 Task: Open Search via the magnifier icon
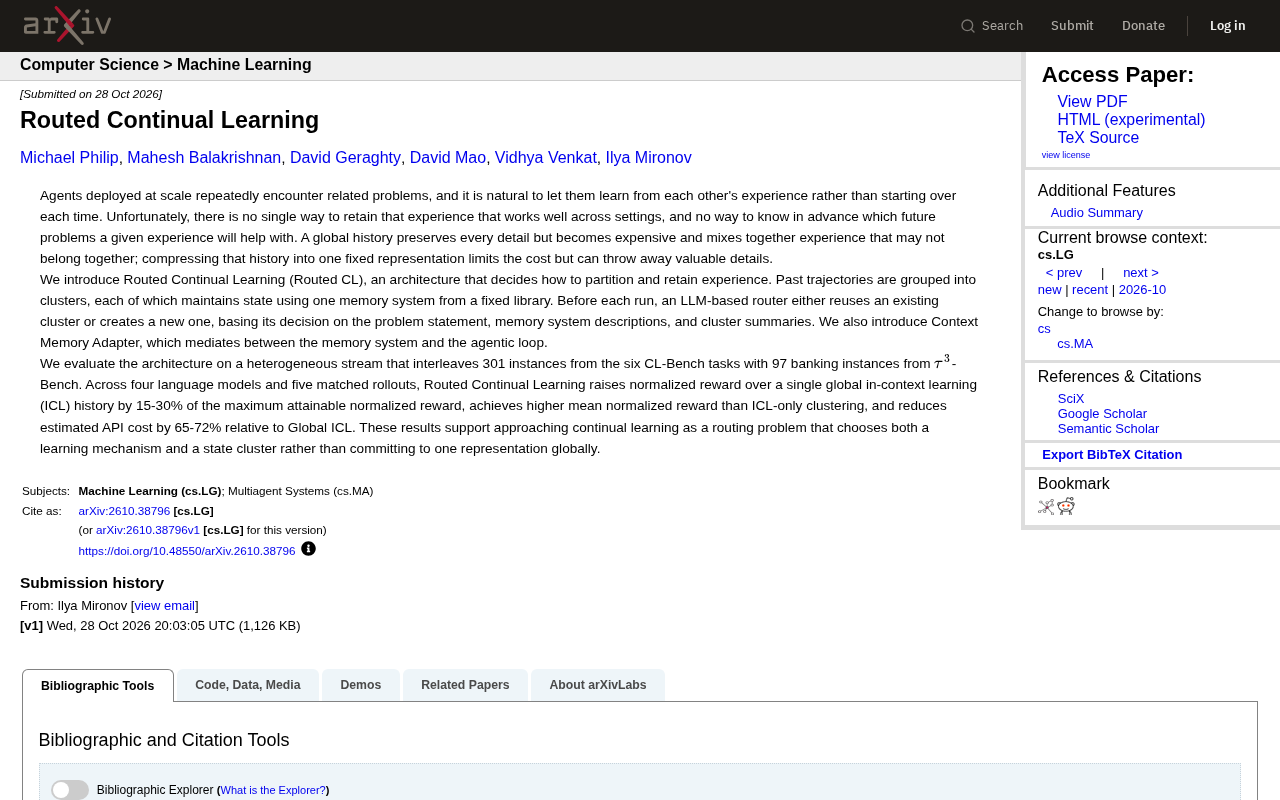click(x=968, y=26)
